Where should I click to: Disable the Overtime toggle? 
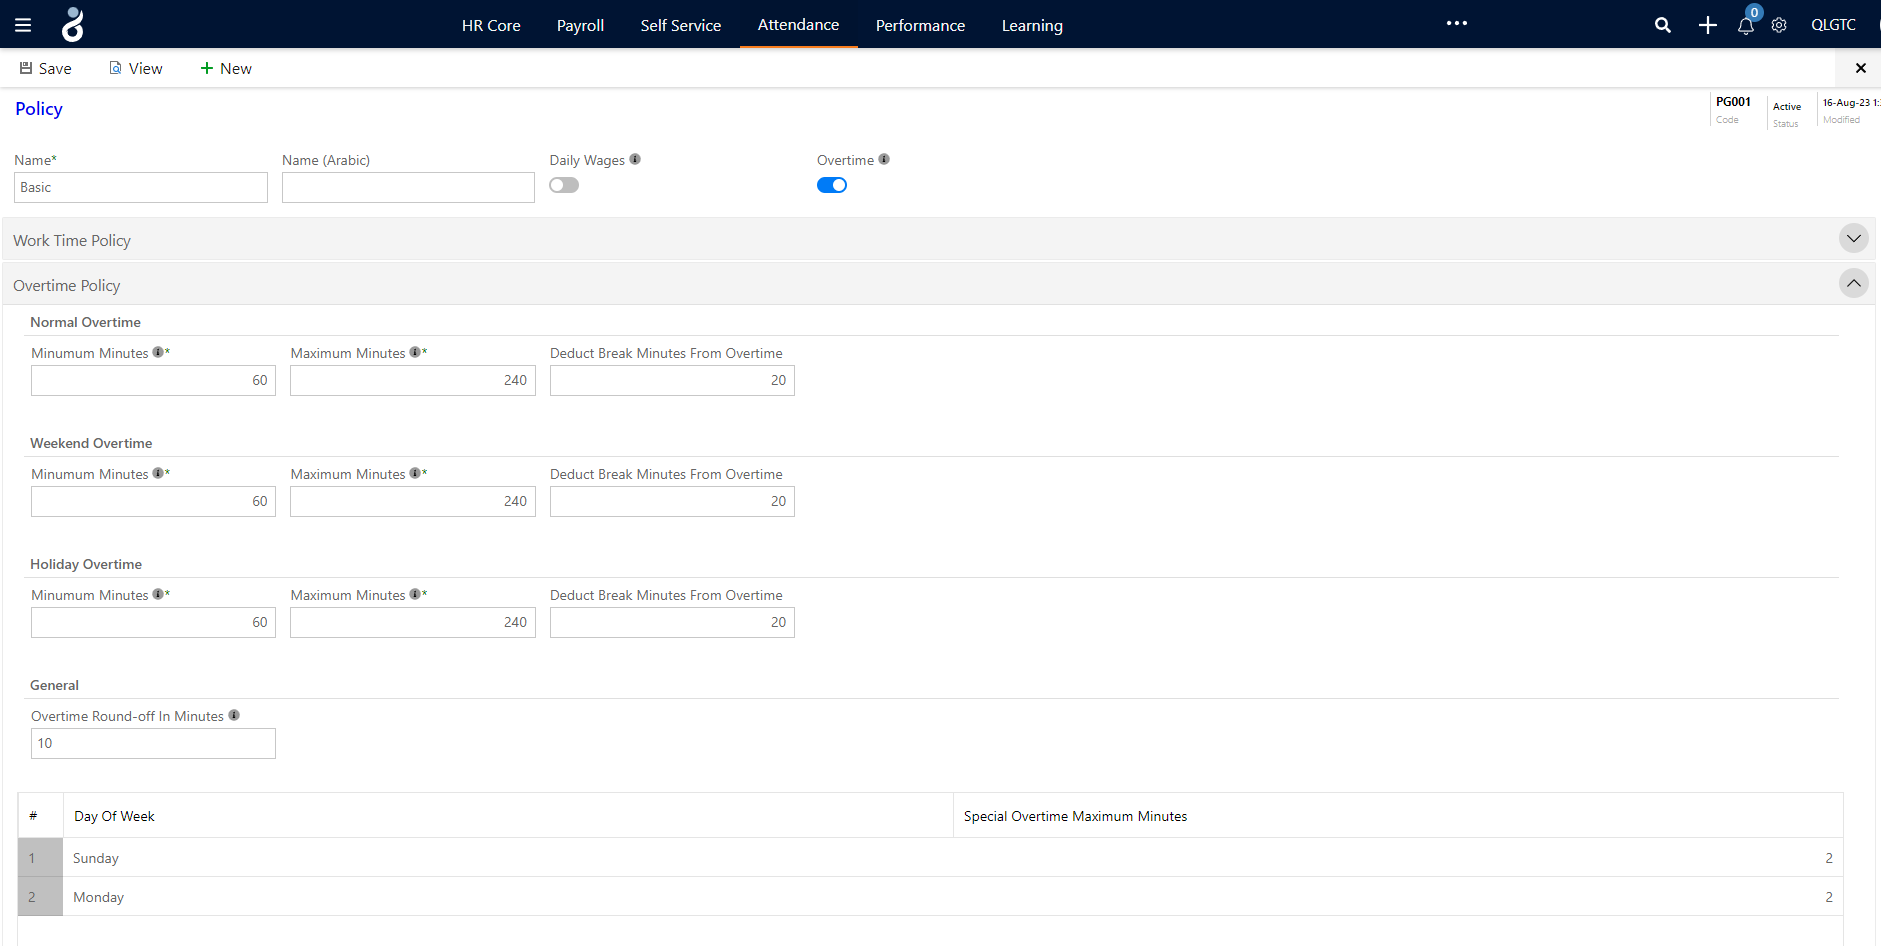[832, 185]
